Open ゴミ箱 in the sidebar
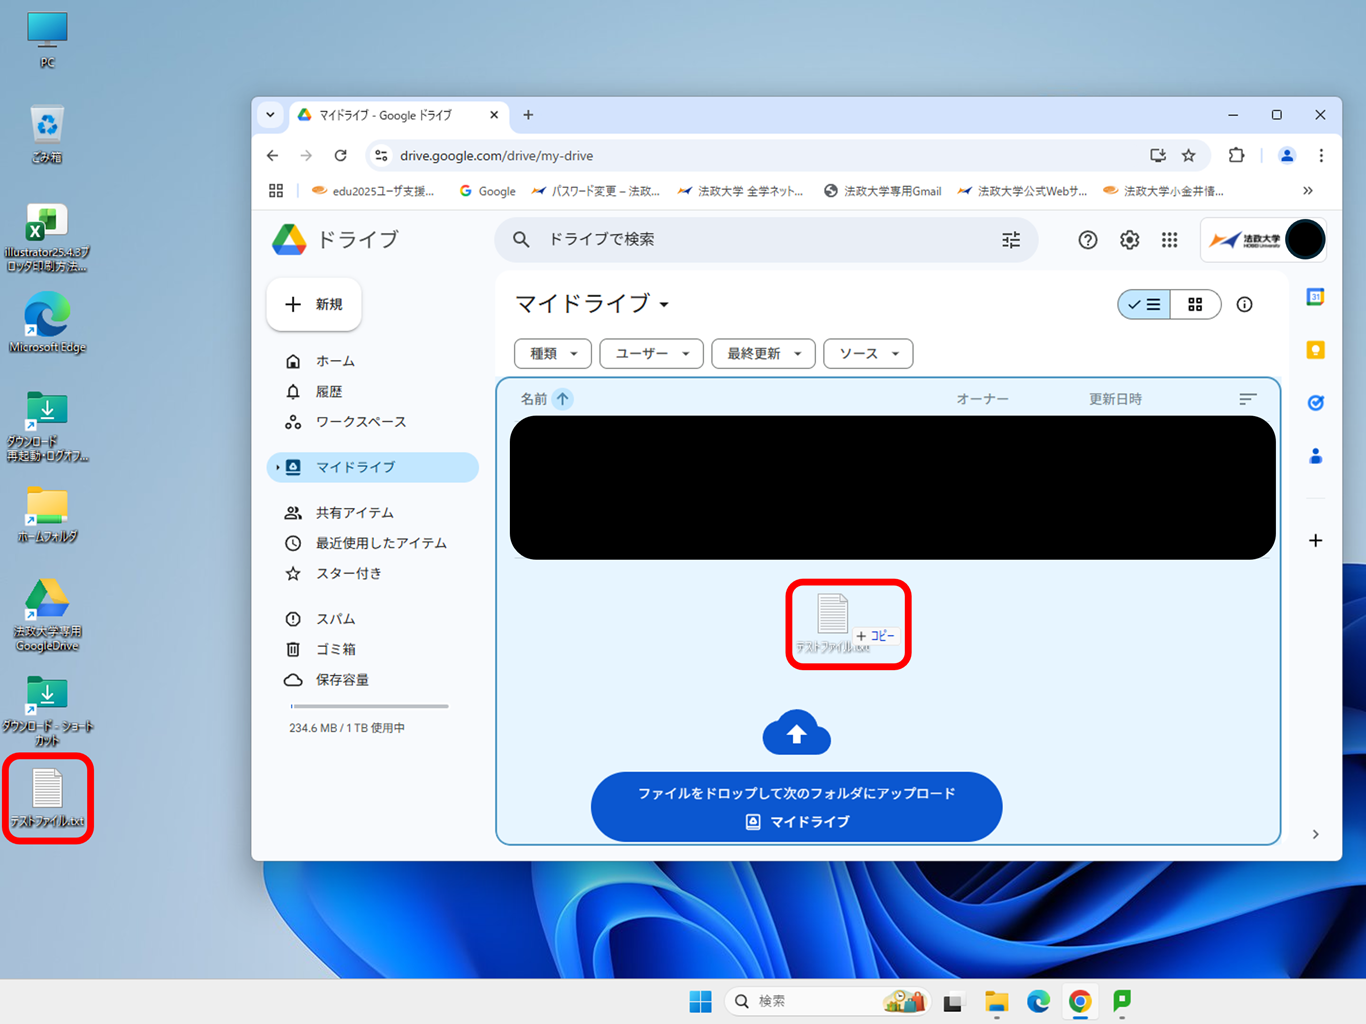Screen dimensions: 1366x1024 336,649
